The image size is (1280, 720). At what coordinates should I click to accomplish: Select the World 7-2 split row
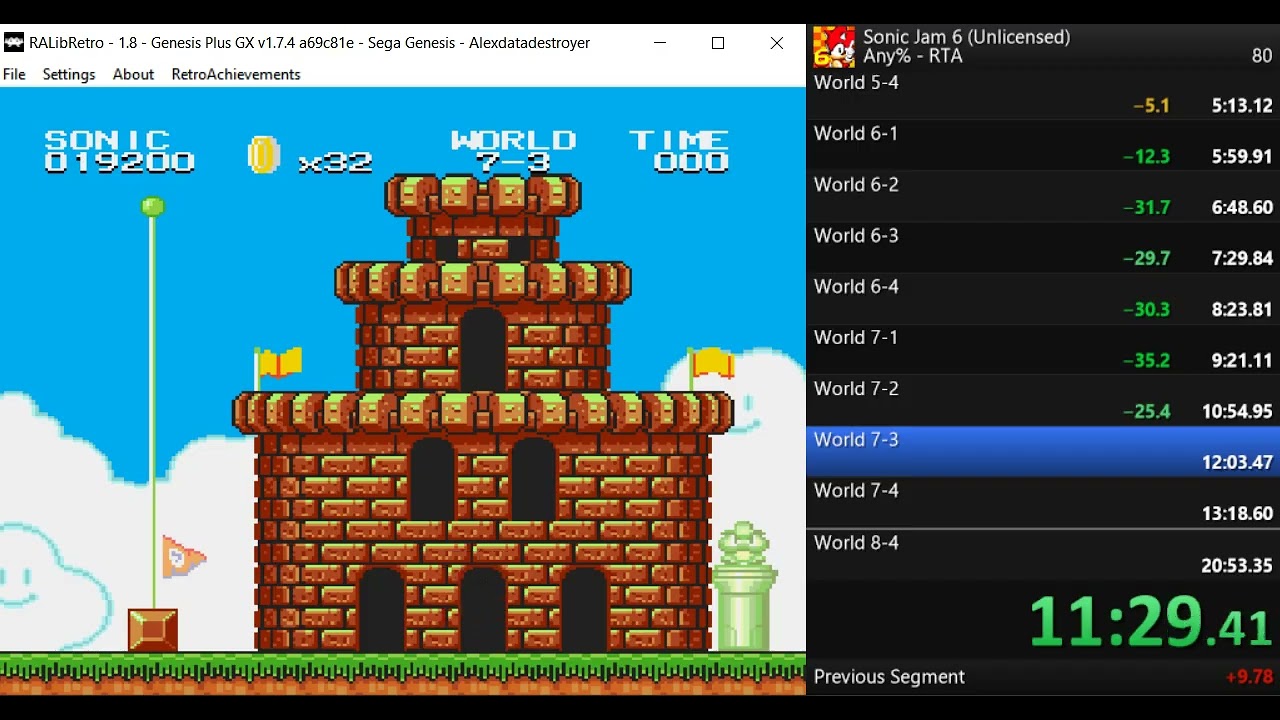(1043, 401)
